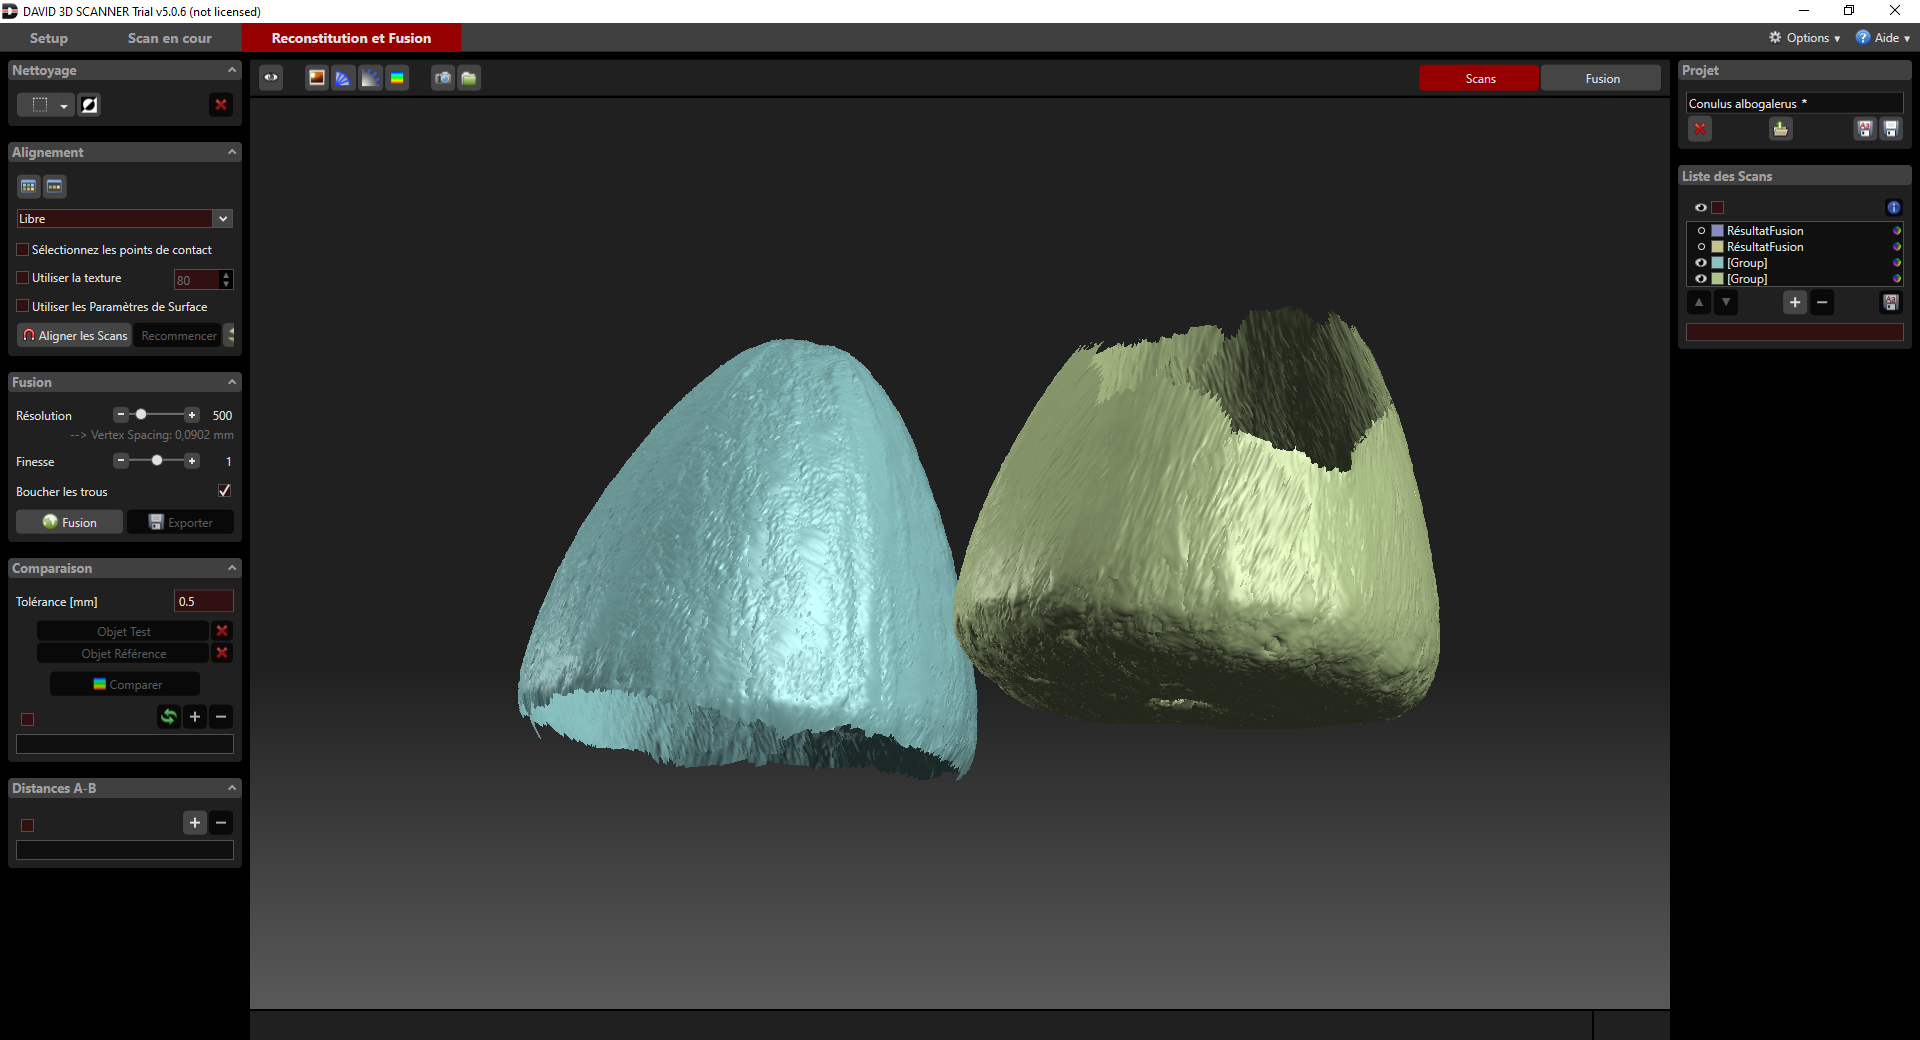Click the texture display icon in viewport toolbar
Viewport: 1920px width, 1040px height.
tap(317, 78)
